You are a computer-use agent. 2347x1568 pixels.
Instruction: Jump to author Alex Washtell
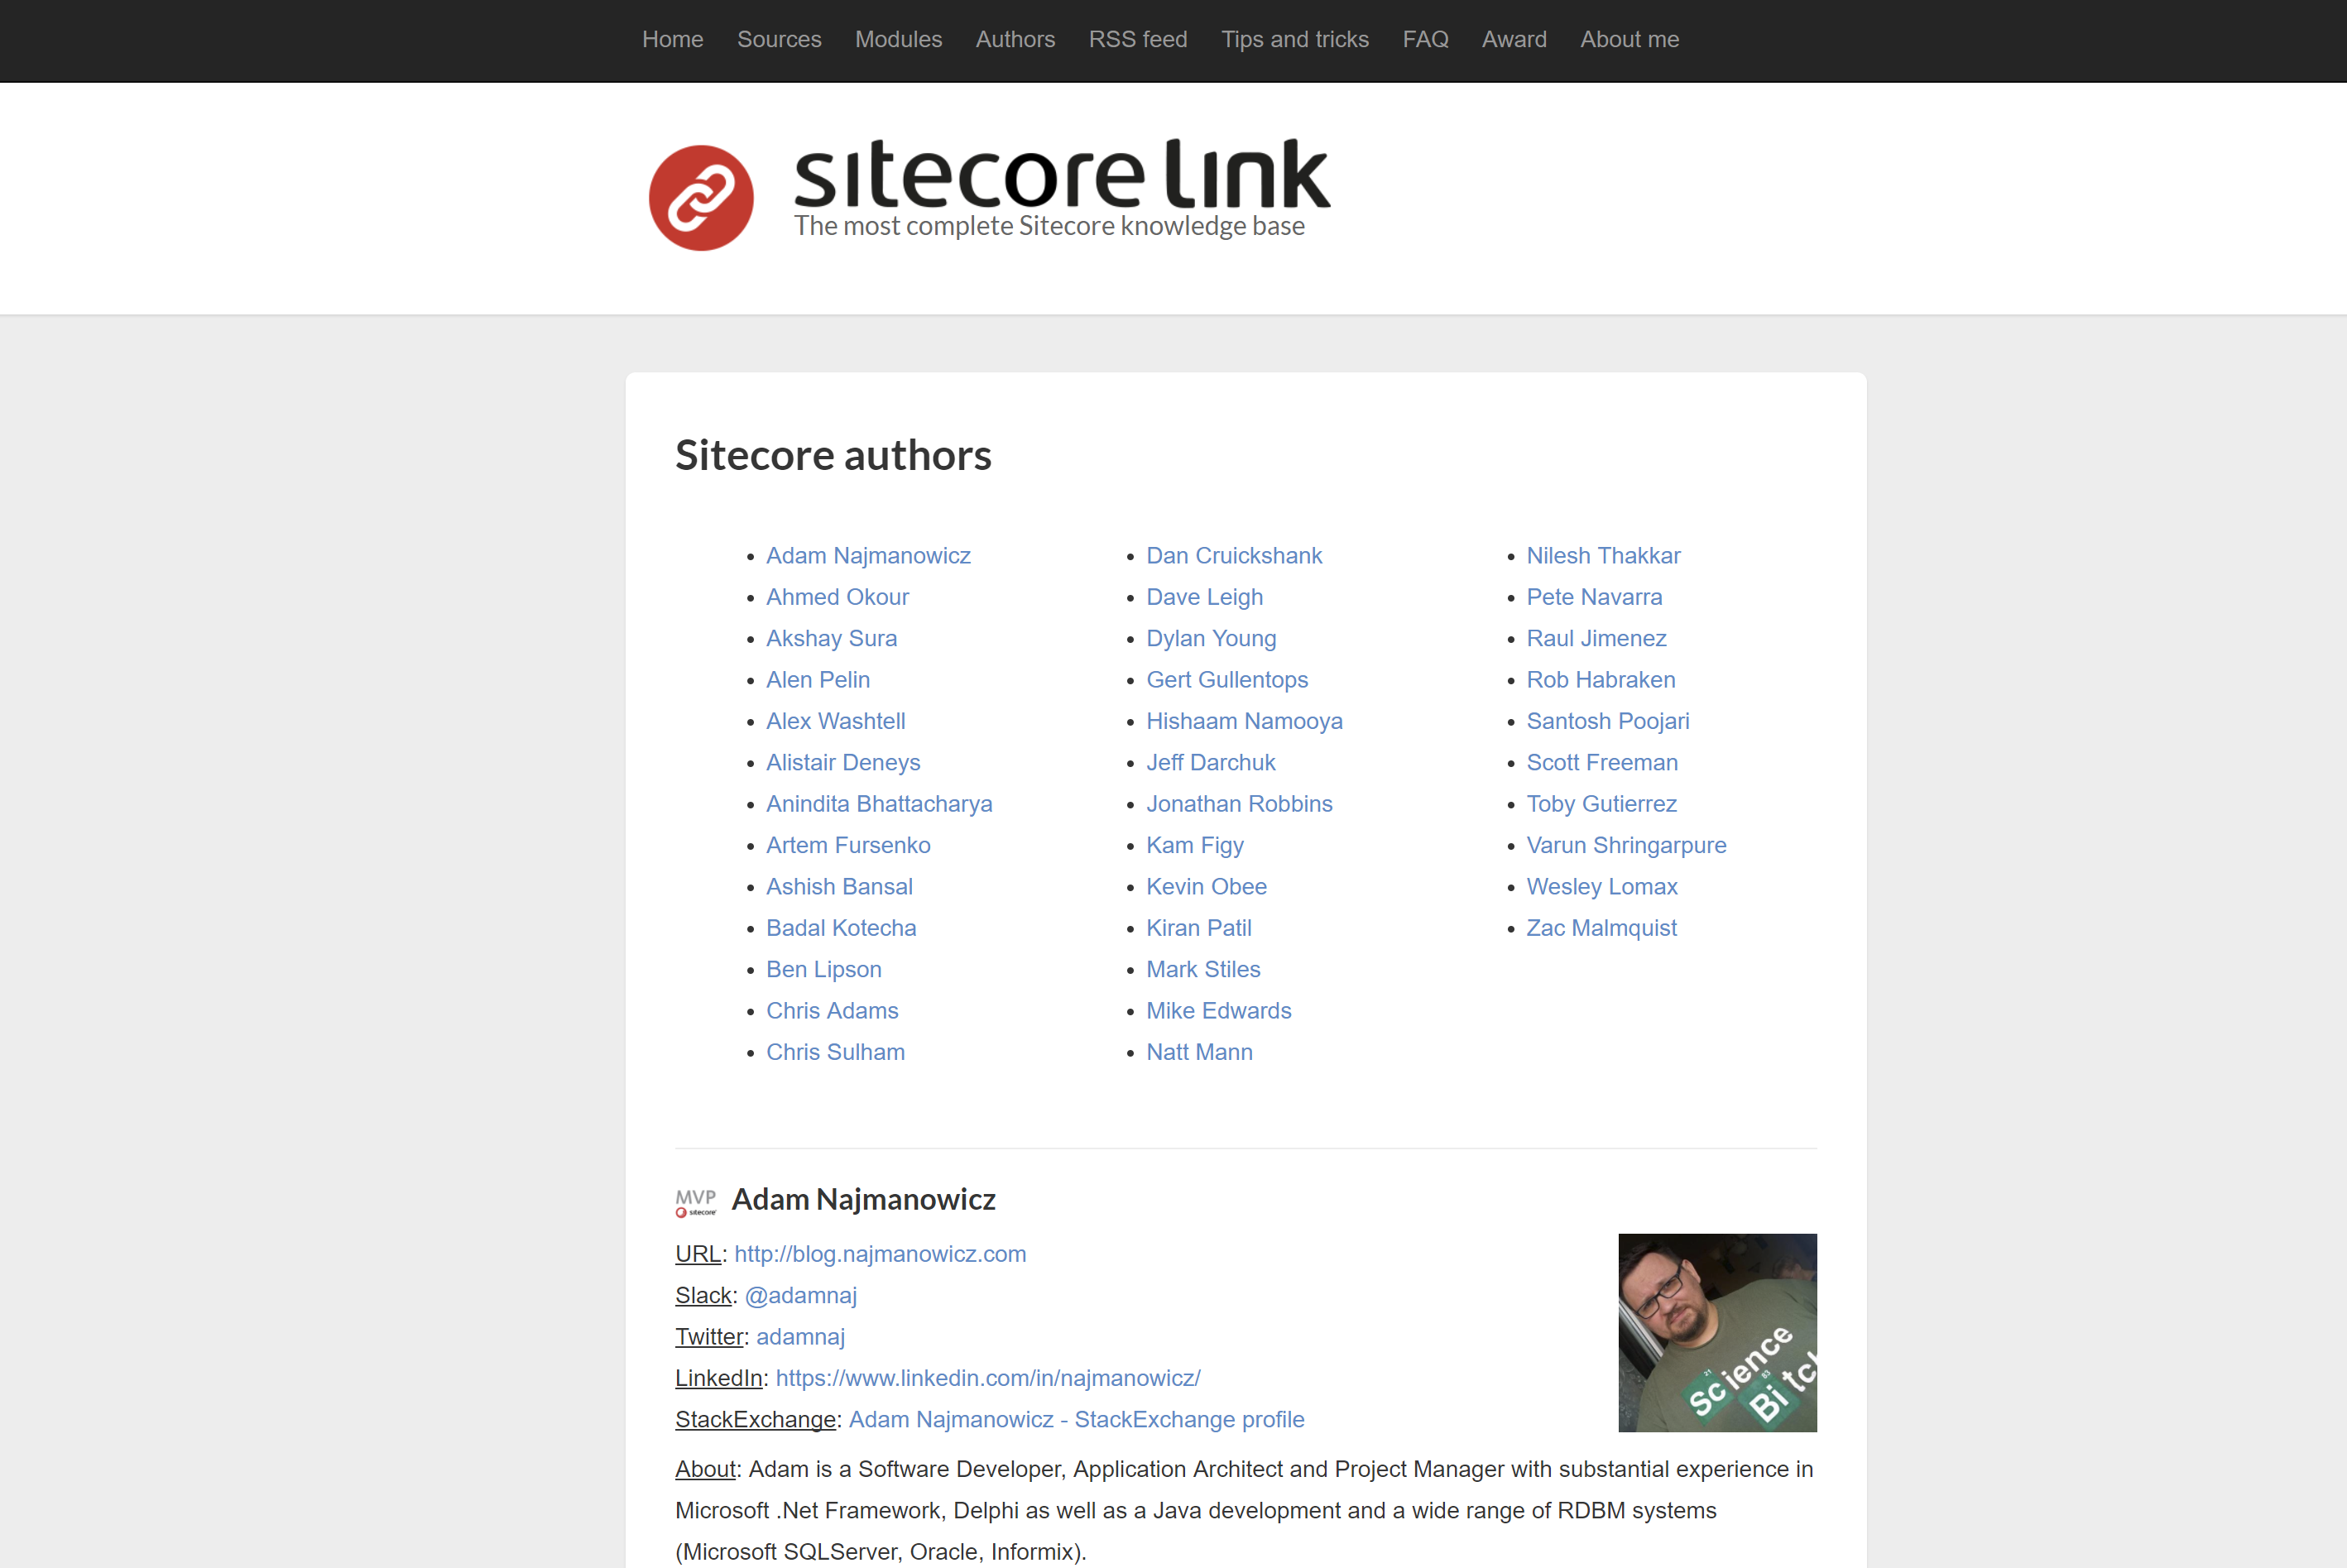pyautogui.click(x=835, y=721)
